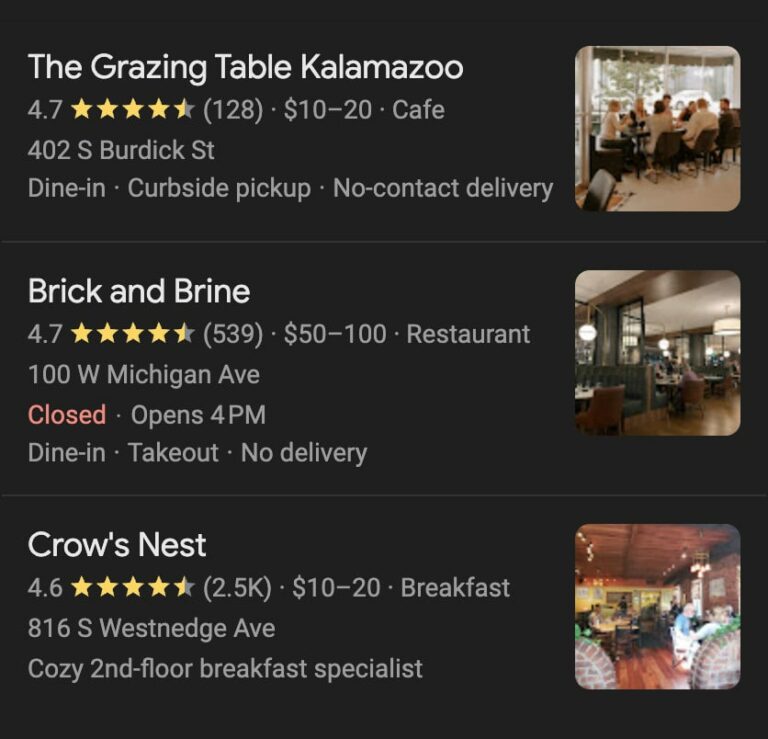Open the Crow's Nest listing title
Image resolution: width=768 pixels, height=739 pixels.
tap(117, 545)
